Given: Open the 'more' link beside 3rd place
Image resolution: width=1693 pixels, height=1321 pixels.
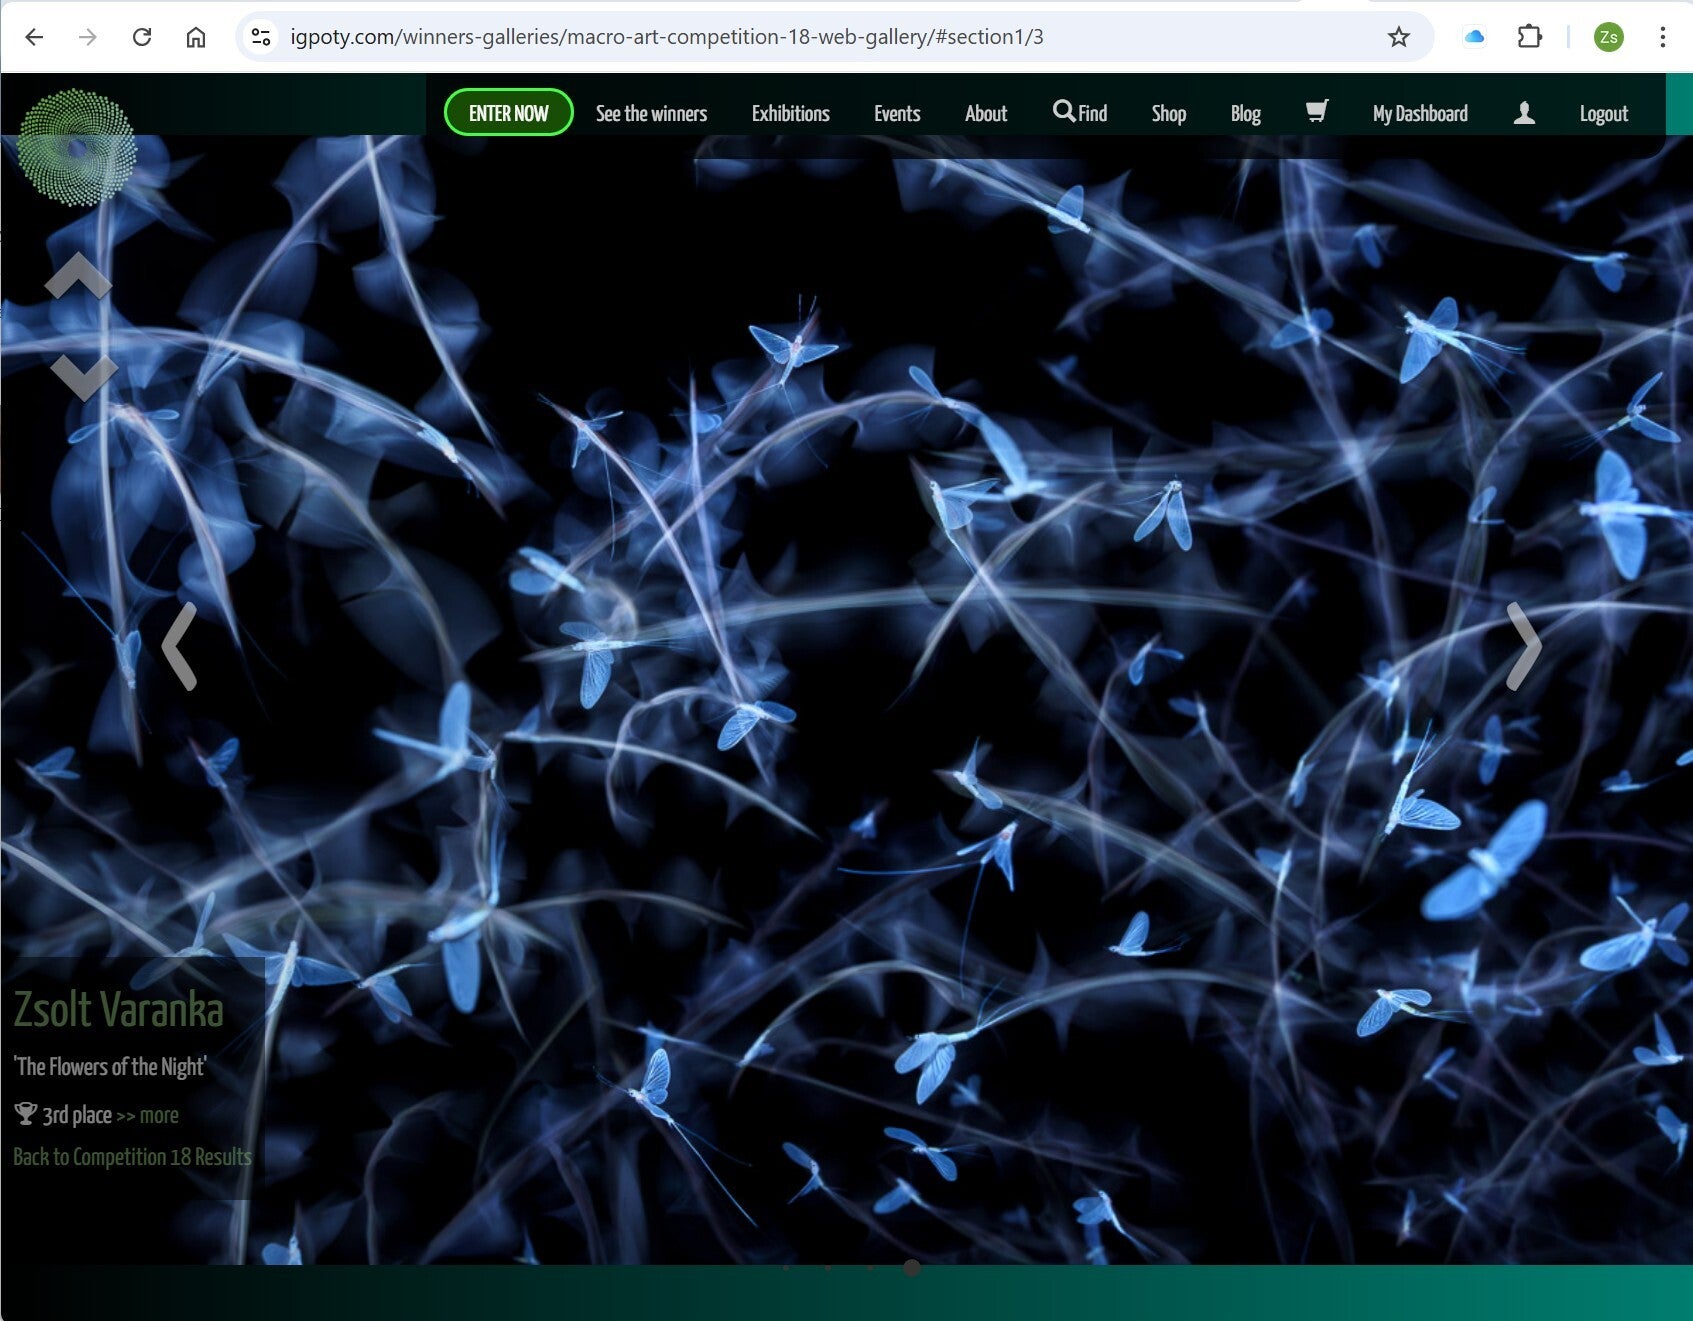Looking at the screenshot, I should pyautogui.click(x=159, y=1115).
